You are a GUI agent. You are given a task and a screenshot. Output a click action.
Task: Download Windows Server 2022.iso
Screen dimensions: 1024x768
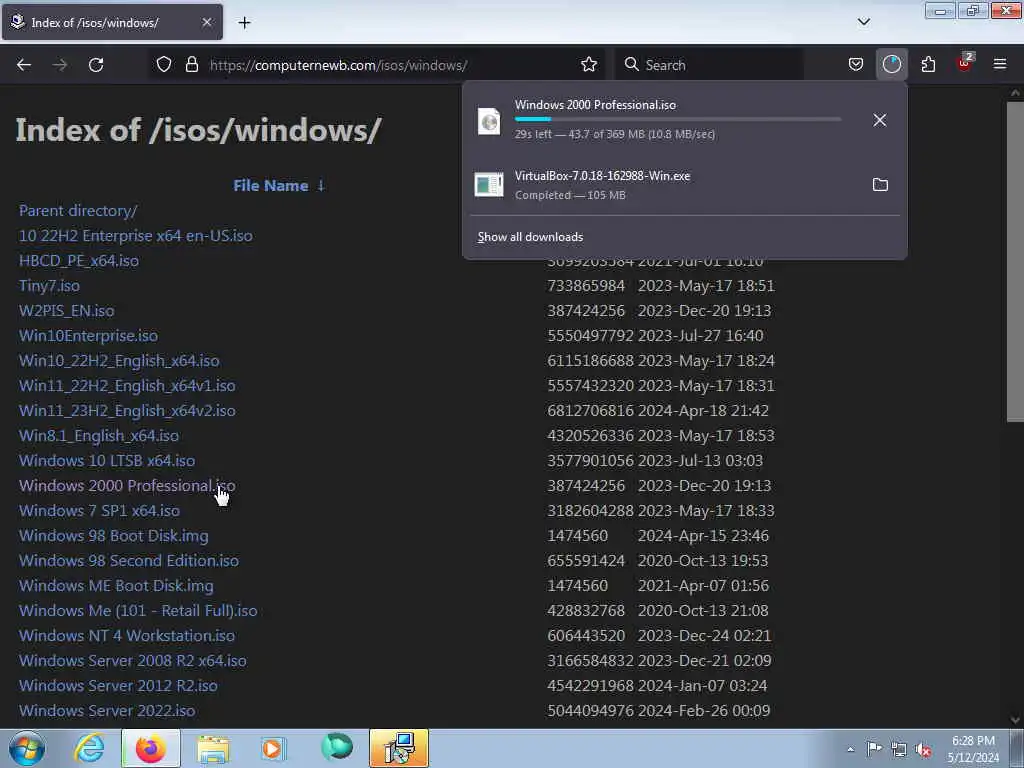coord(106,711)
